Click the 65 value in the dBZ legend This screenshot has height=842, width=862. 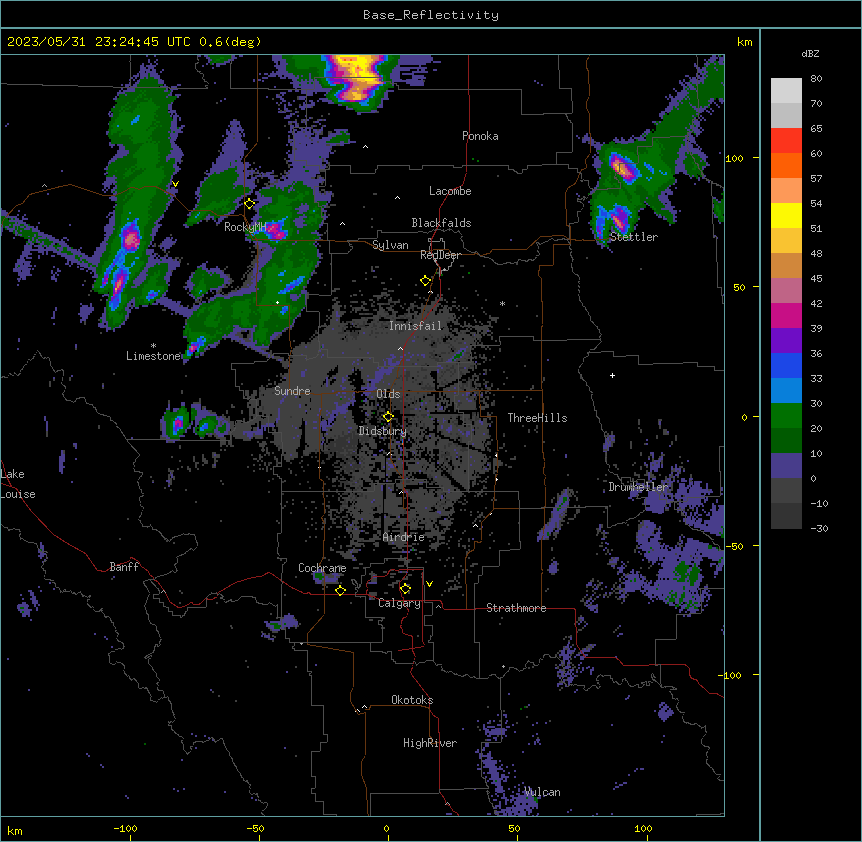[816, 128]
